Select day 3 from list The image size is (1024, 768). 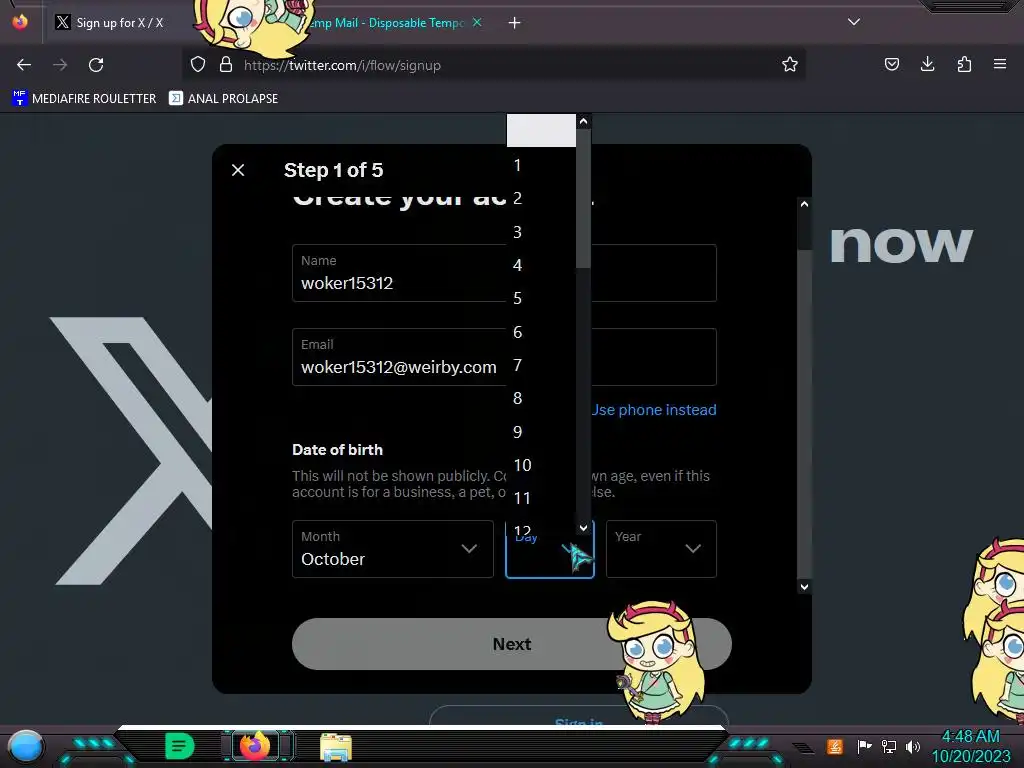541,232
